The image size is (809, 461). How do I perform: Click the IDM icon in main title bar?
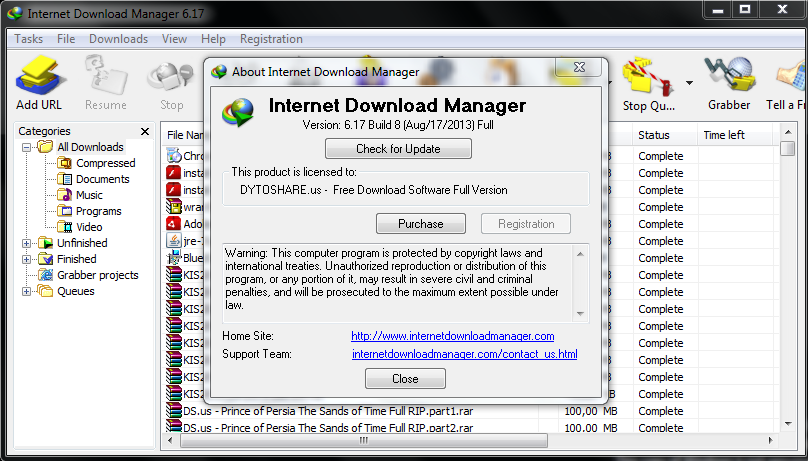coord(15,13)
